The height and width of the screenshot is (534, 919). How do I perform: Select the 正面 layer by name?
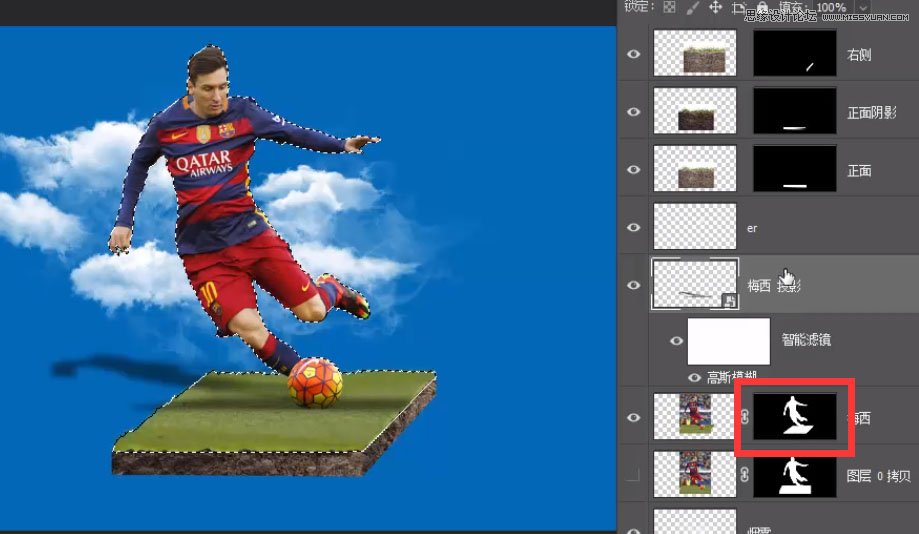[x=859, y=171]
